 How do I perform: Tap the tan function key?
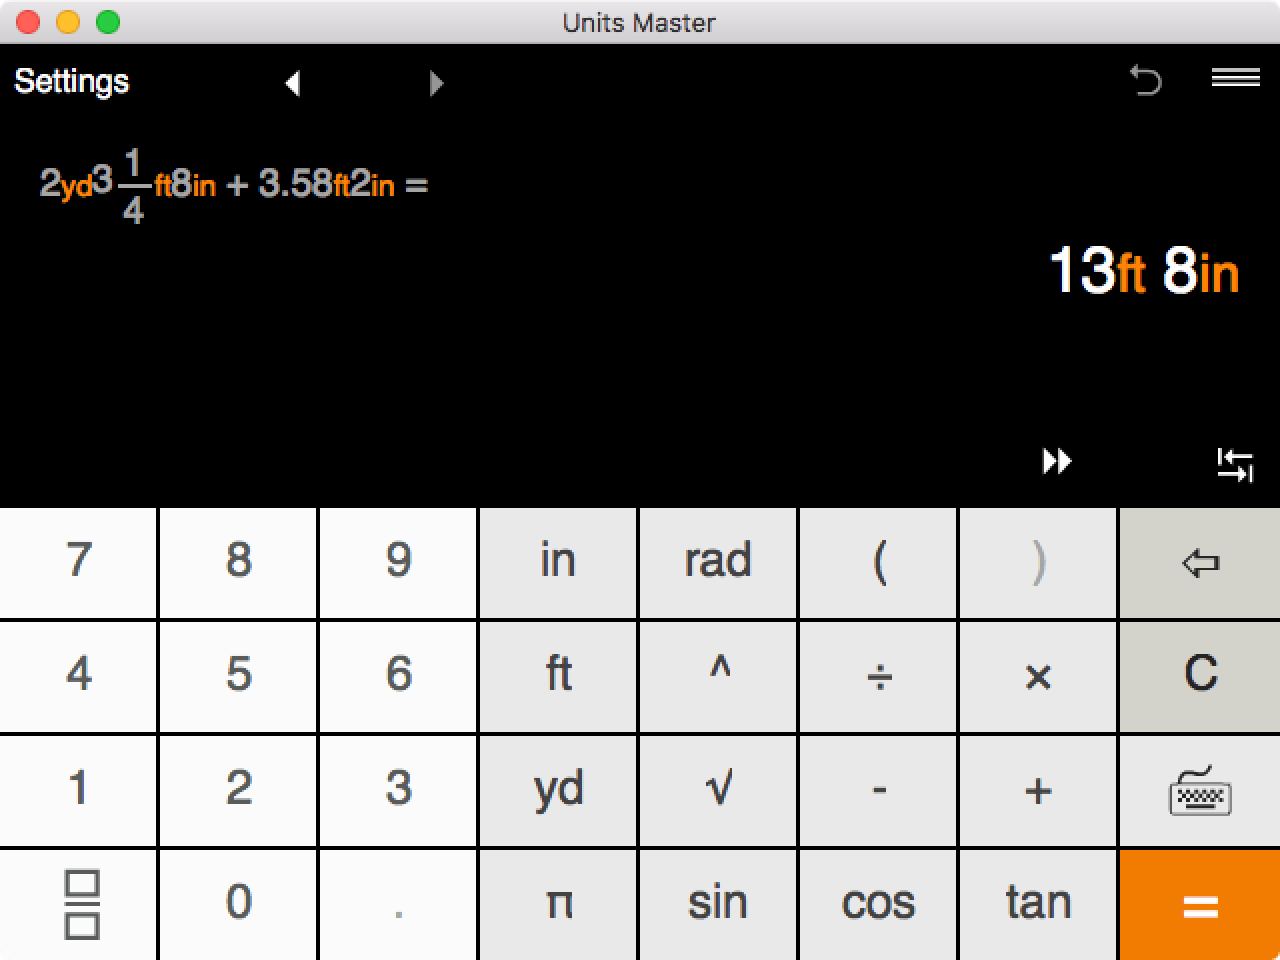(x=1038, y=905)
